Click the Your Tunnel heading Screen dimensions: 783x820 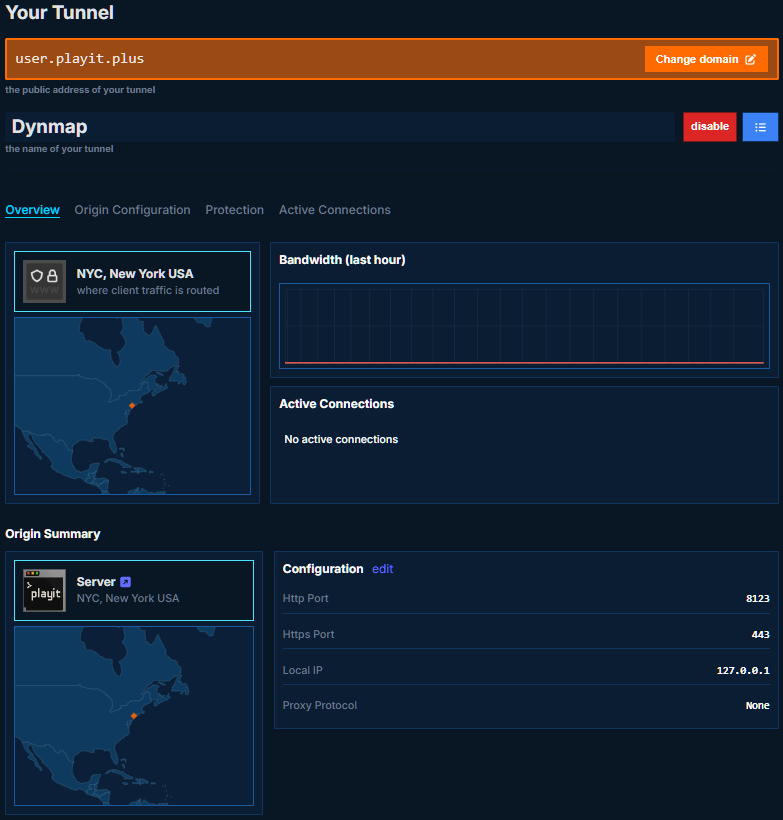point(59,13)
